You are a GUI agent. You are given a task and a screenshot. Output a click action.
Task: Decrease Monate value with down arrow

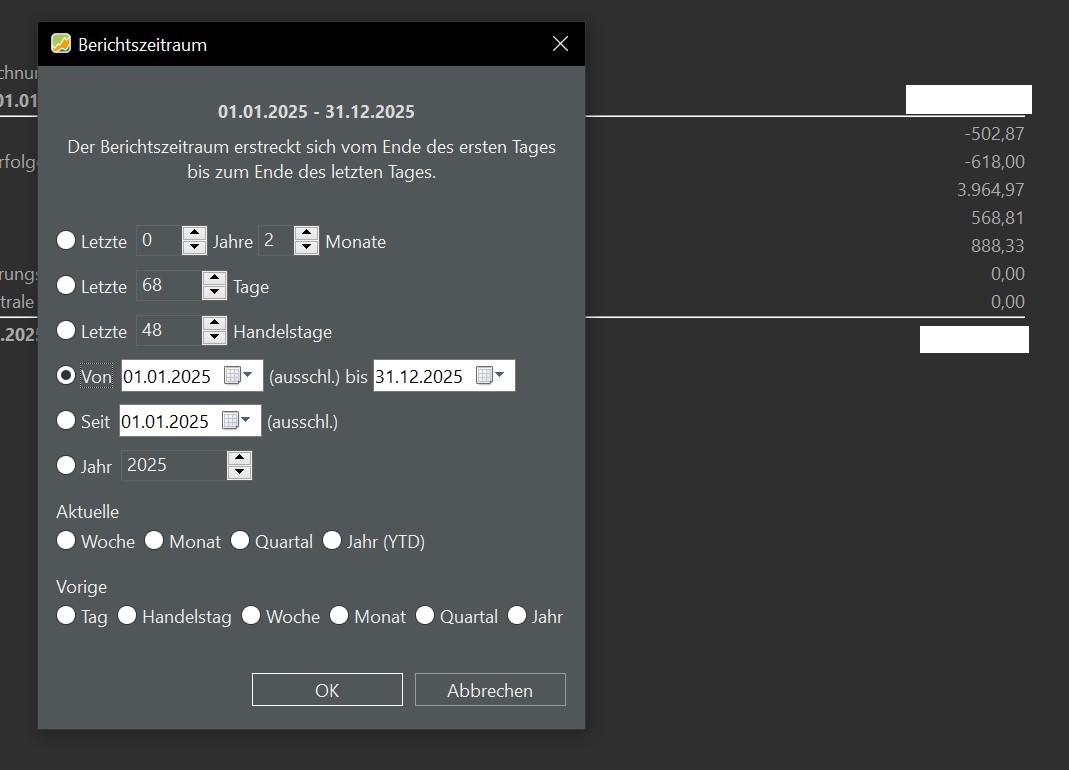coord(306,248)
